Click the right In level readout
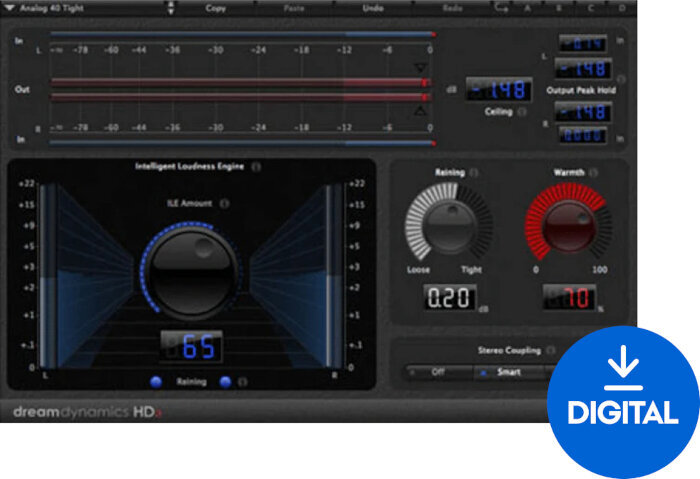This screenshot has width=700, height=479. [583, 135]
